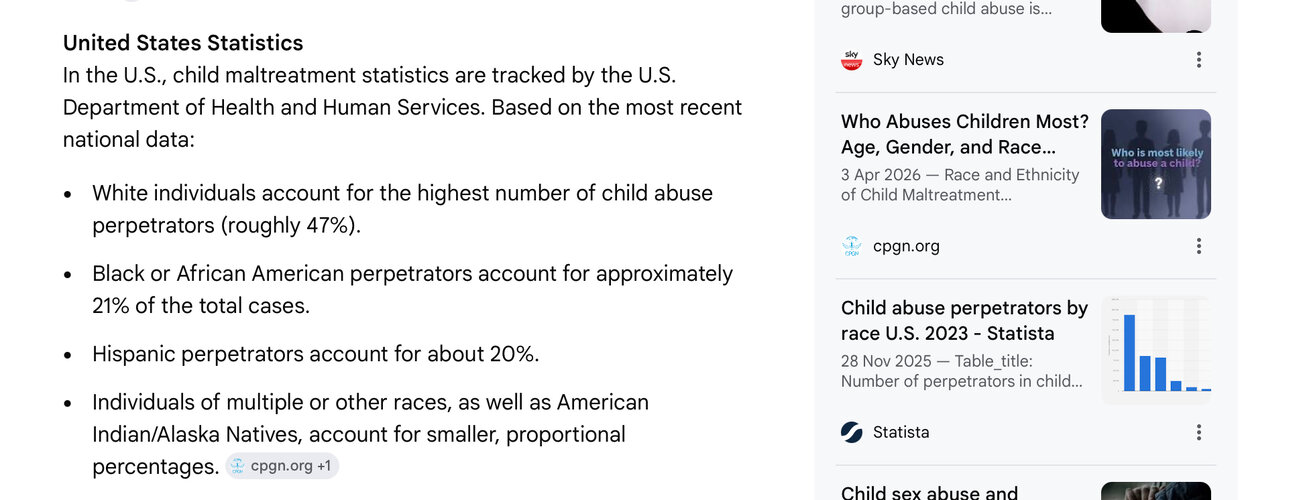The height and width of the screenshot is (500, 1301).
Task: Click the Statista logo icon
Action: point(852,432)
